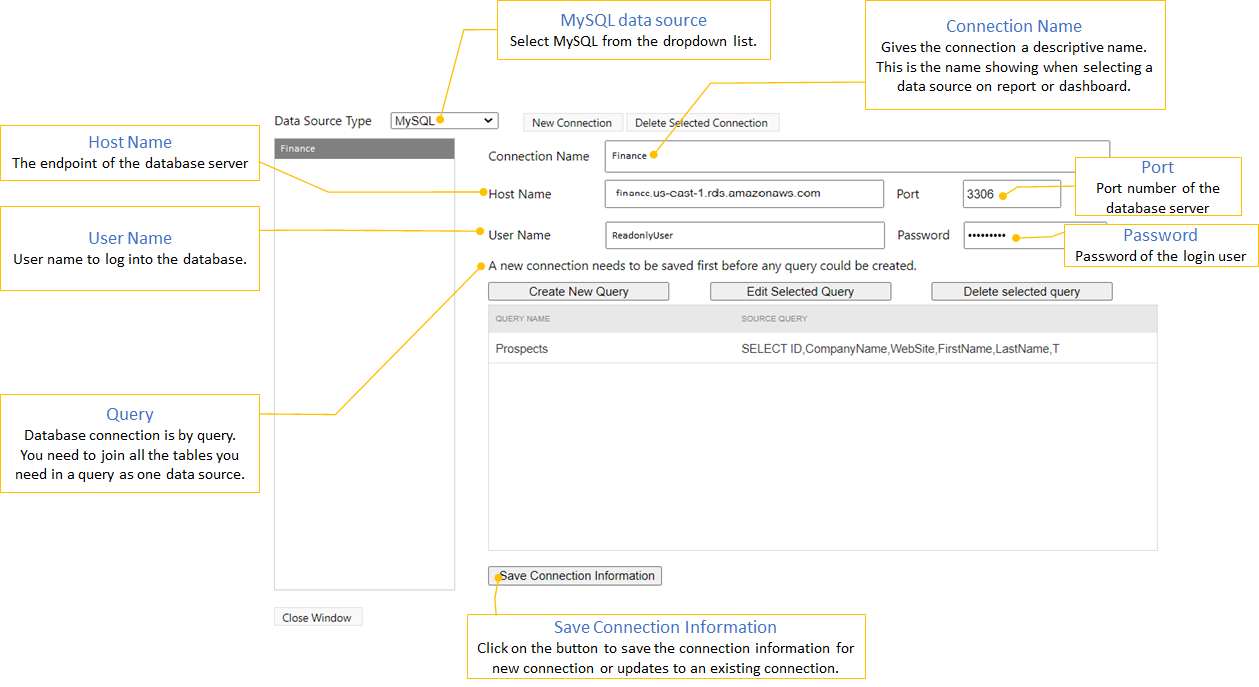The image size is (1259, 687).
Task: Click the Delete selected query button
Action: click(1022, 292)
